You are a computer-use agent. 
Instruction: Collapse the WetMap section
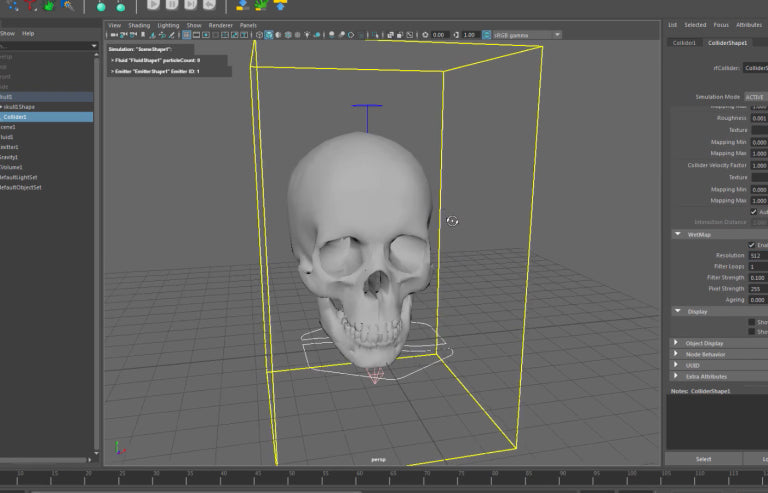pos(678,235)
